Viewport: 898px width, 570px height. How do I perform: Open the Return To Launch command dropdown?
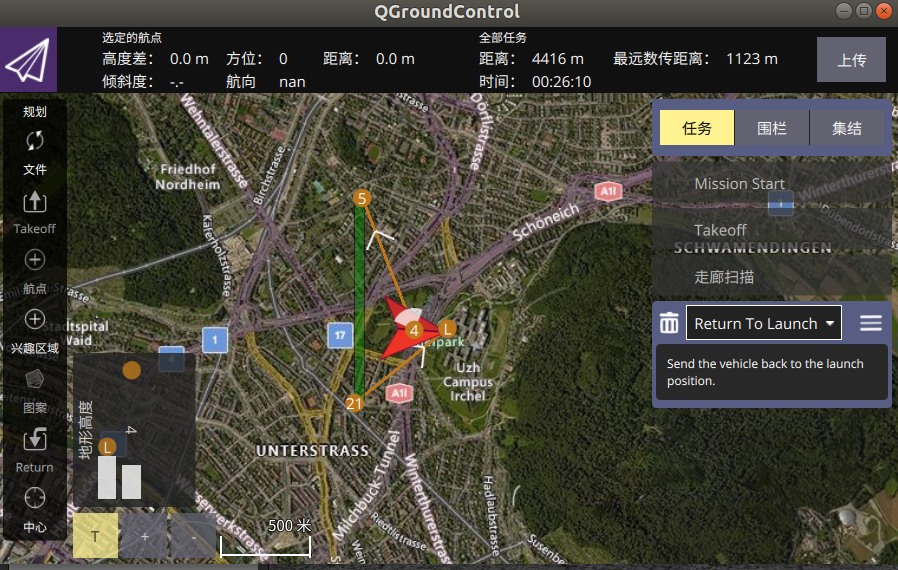click(763, 323)
